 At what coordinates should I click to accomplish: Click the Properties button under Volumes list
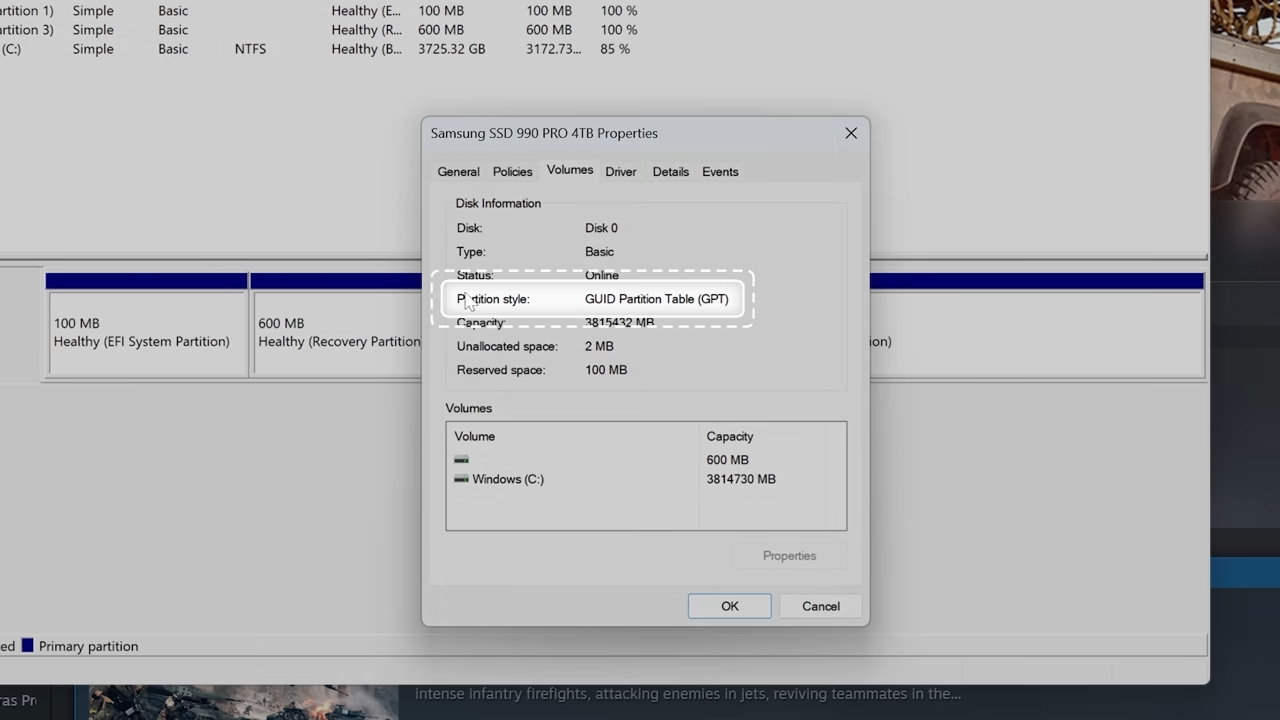coord(789,556)
